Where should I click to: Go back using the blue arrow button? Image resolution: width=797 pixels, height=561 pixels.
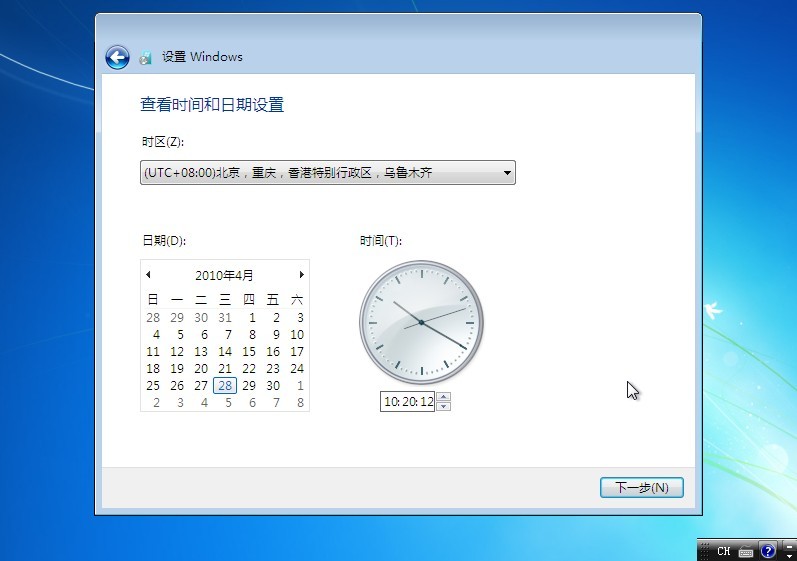[x=117, y=57]
